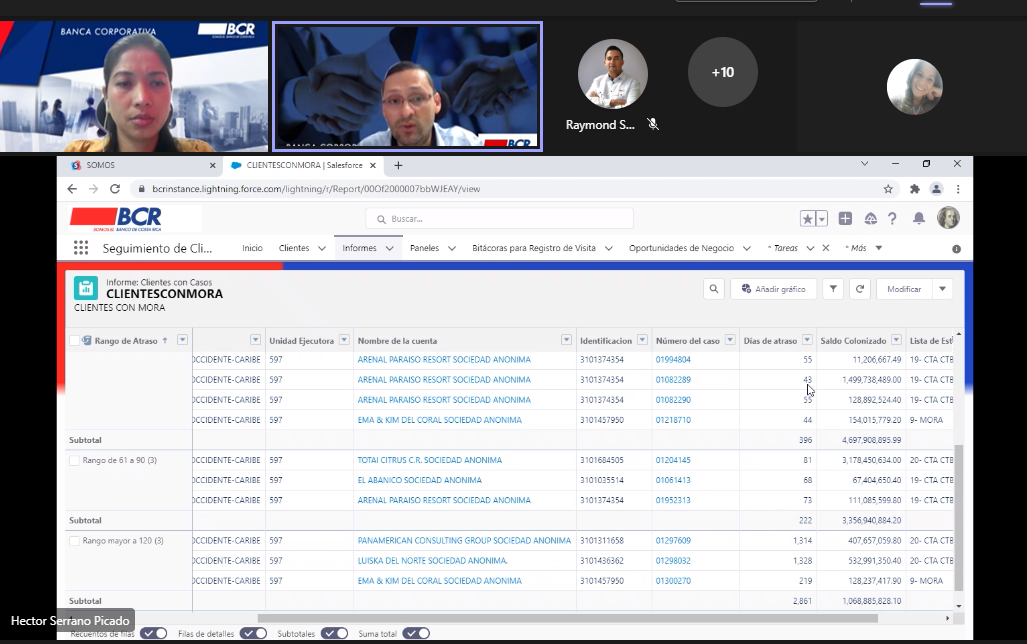Click the Modificar button
The width and height of the screenshot is (1027, 644).
coord(904,289)
